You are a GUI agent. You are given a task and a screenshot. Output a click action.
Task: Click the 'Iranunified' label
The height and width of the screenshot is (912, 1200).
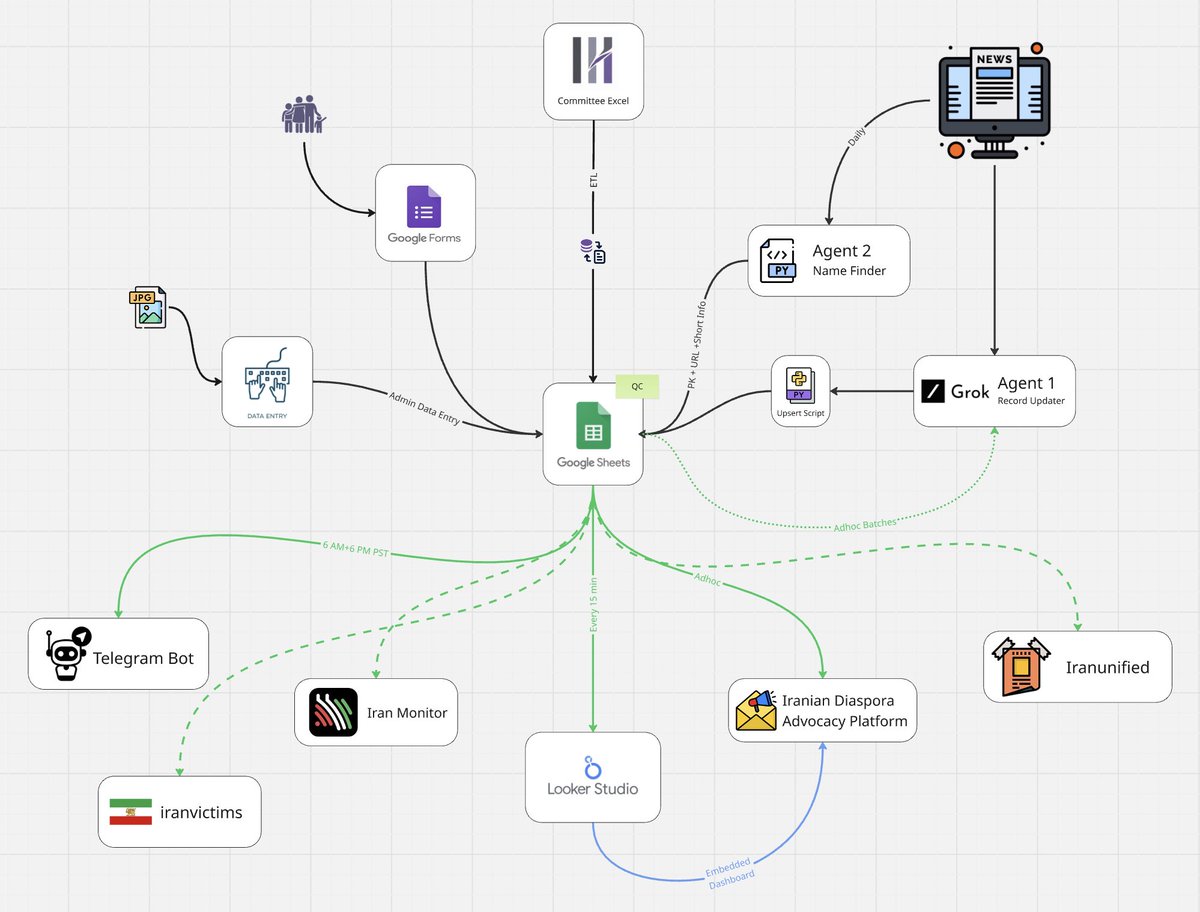click(x=1107, y=667)
